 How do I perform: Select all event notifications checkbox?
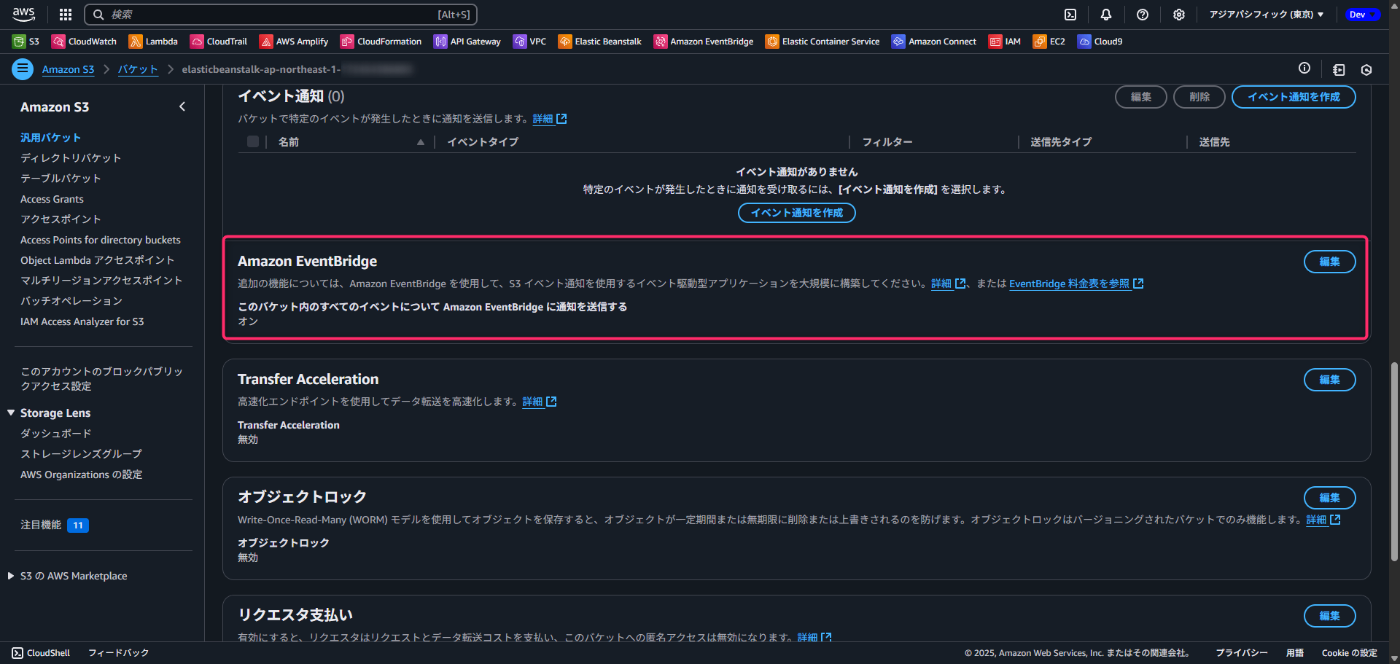pos(253,142)
